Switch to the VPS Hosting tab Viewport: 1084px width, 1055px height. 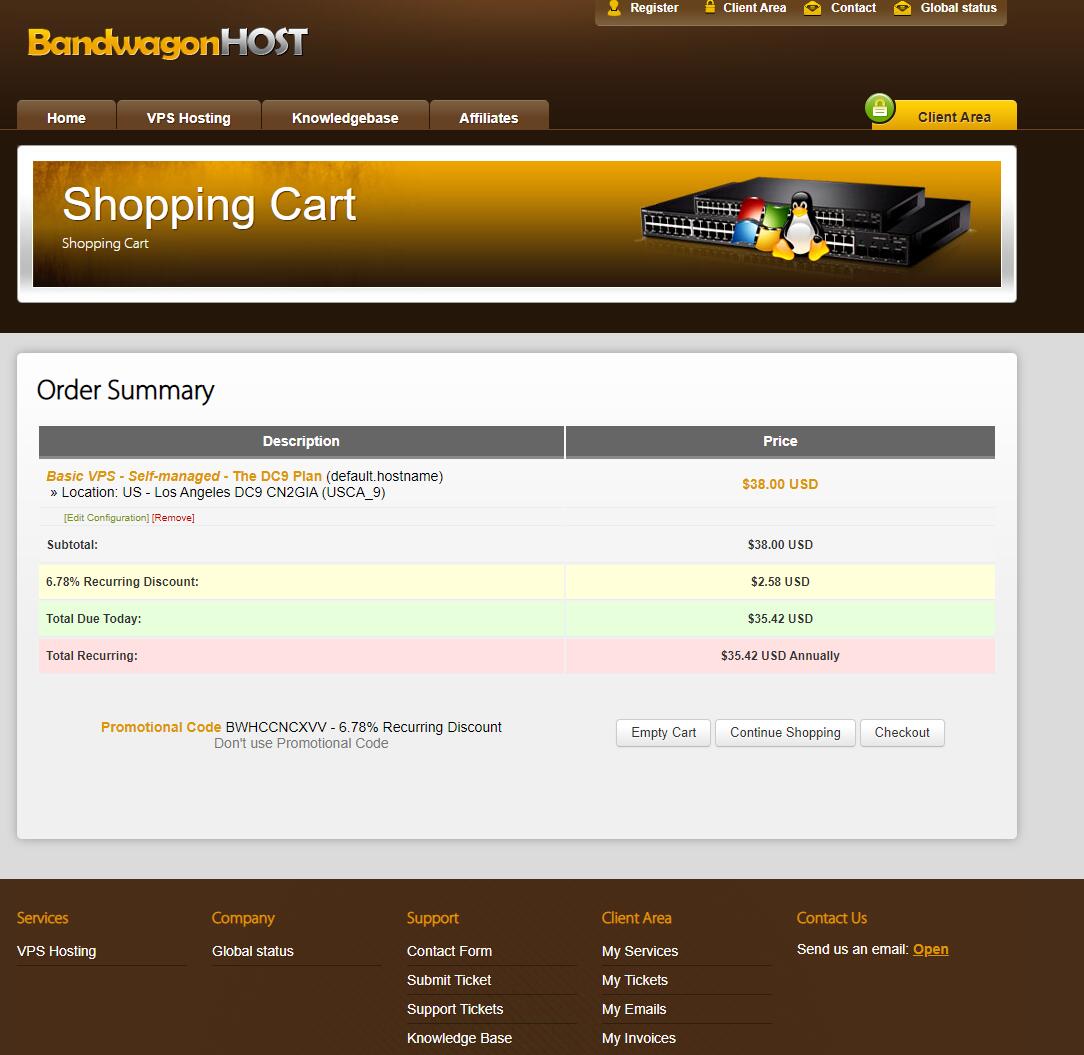coord(189,115)
